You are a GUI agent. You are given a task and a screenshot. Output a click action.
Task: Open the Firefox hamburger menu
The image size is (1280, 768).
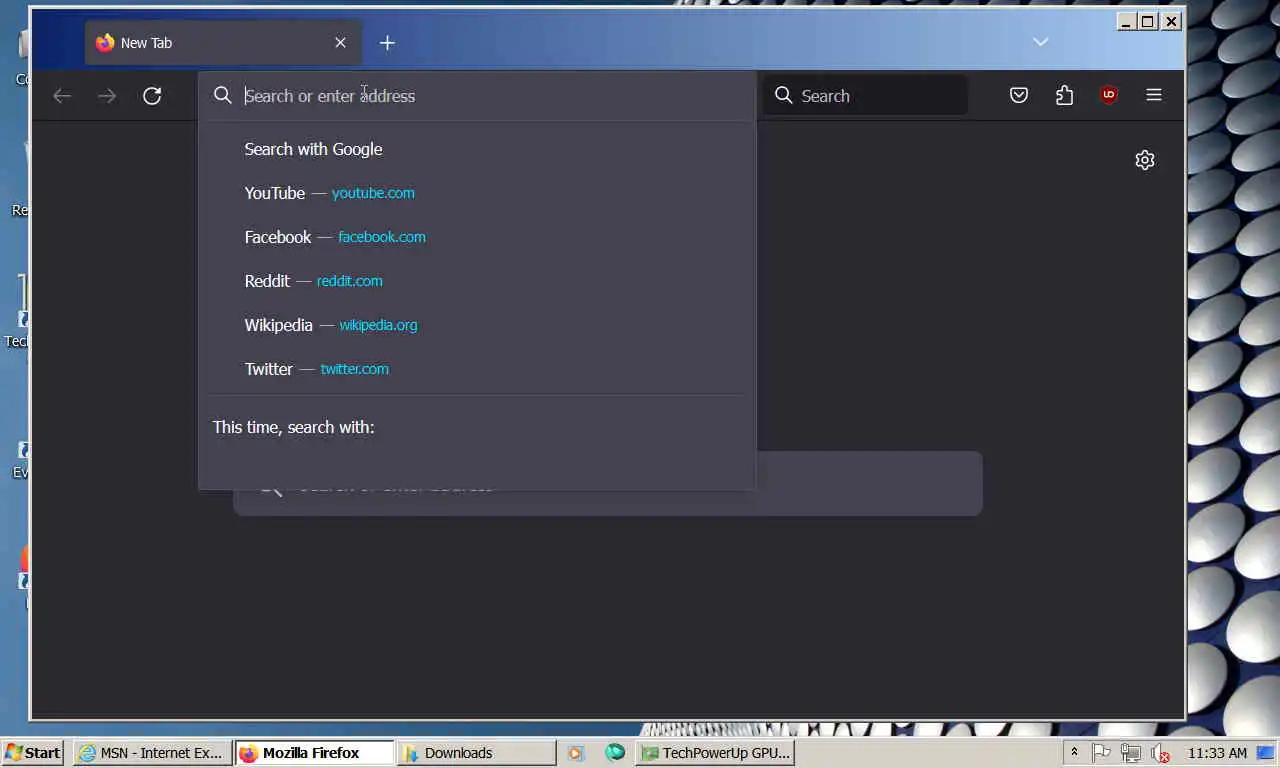1153,96
